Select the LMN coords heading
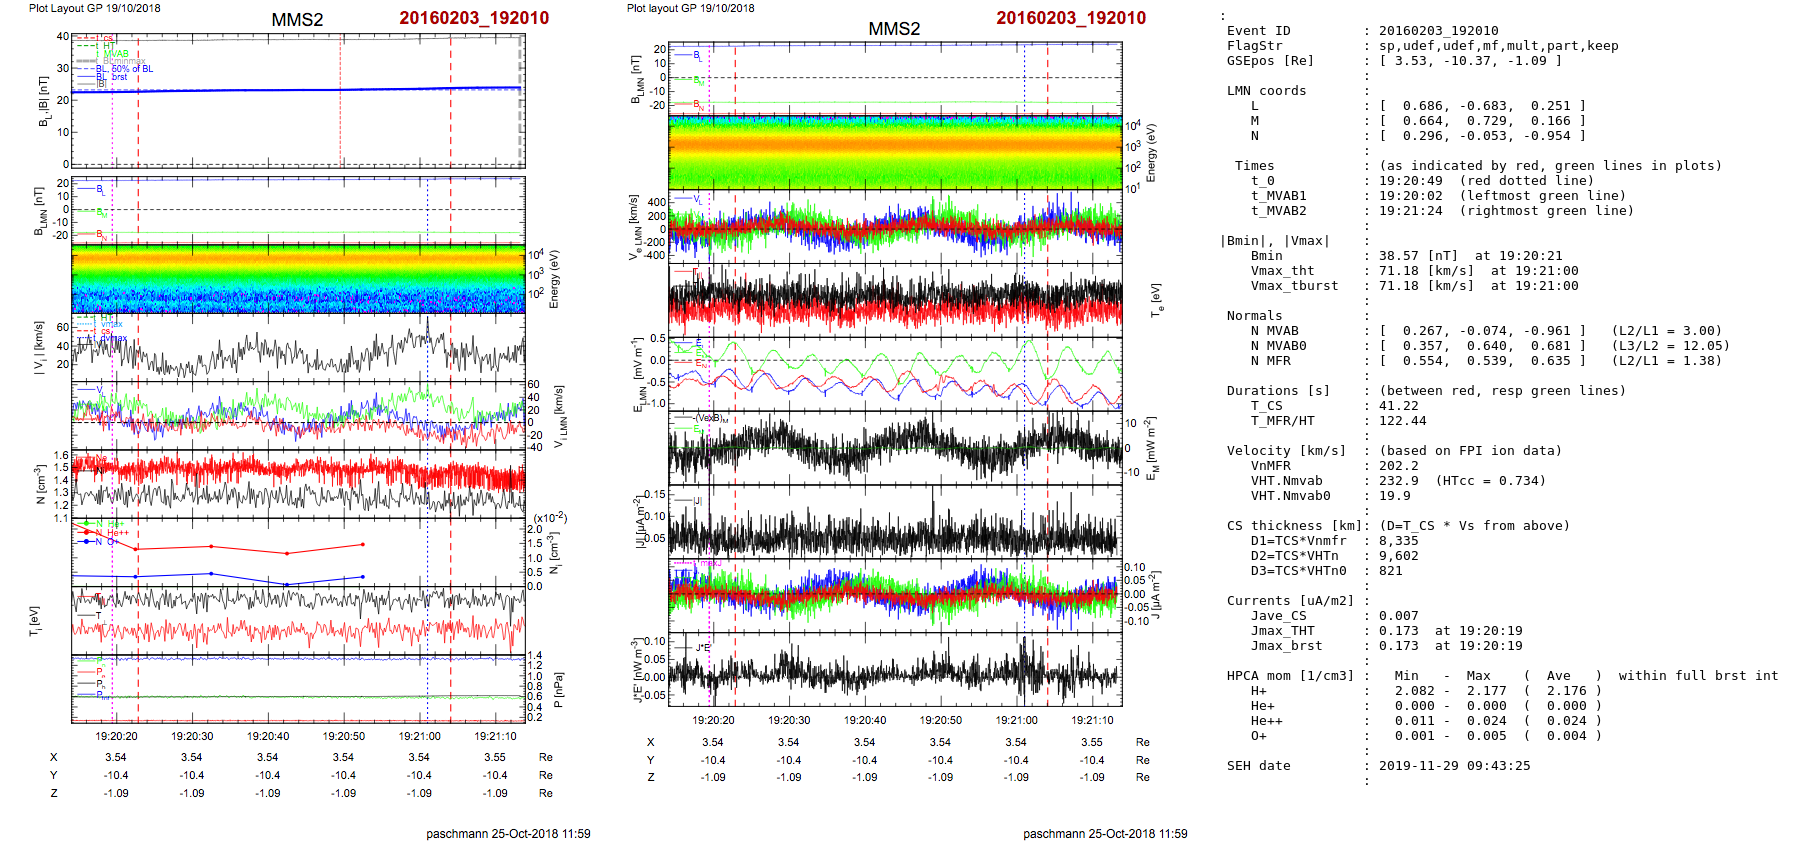The width and height of the screenshot is (1804, 841). coord(1266,91)
